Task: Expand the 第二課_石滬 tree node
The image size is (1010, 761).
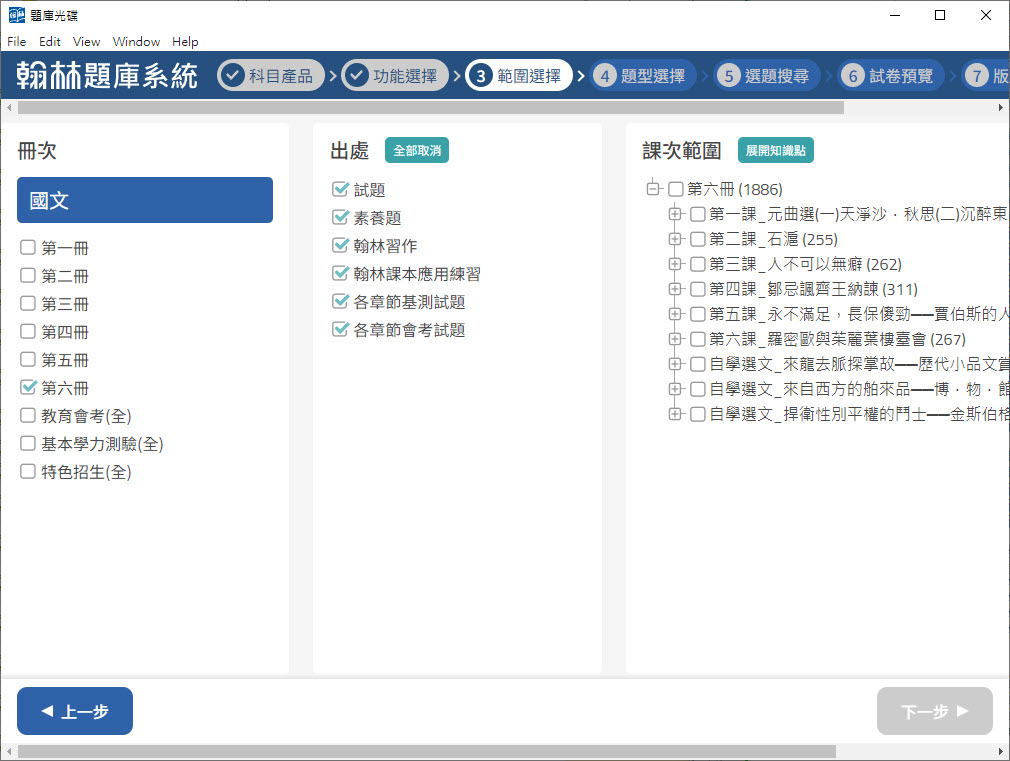Action: (x=674, y=239)
